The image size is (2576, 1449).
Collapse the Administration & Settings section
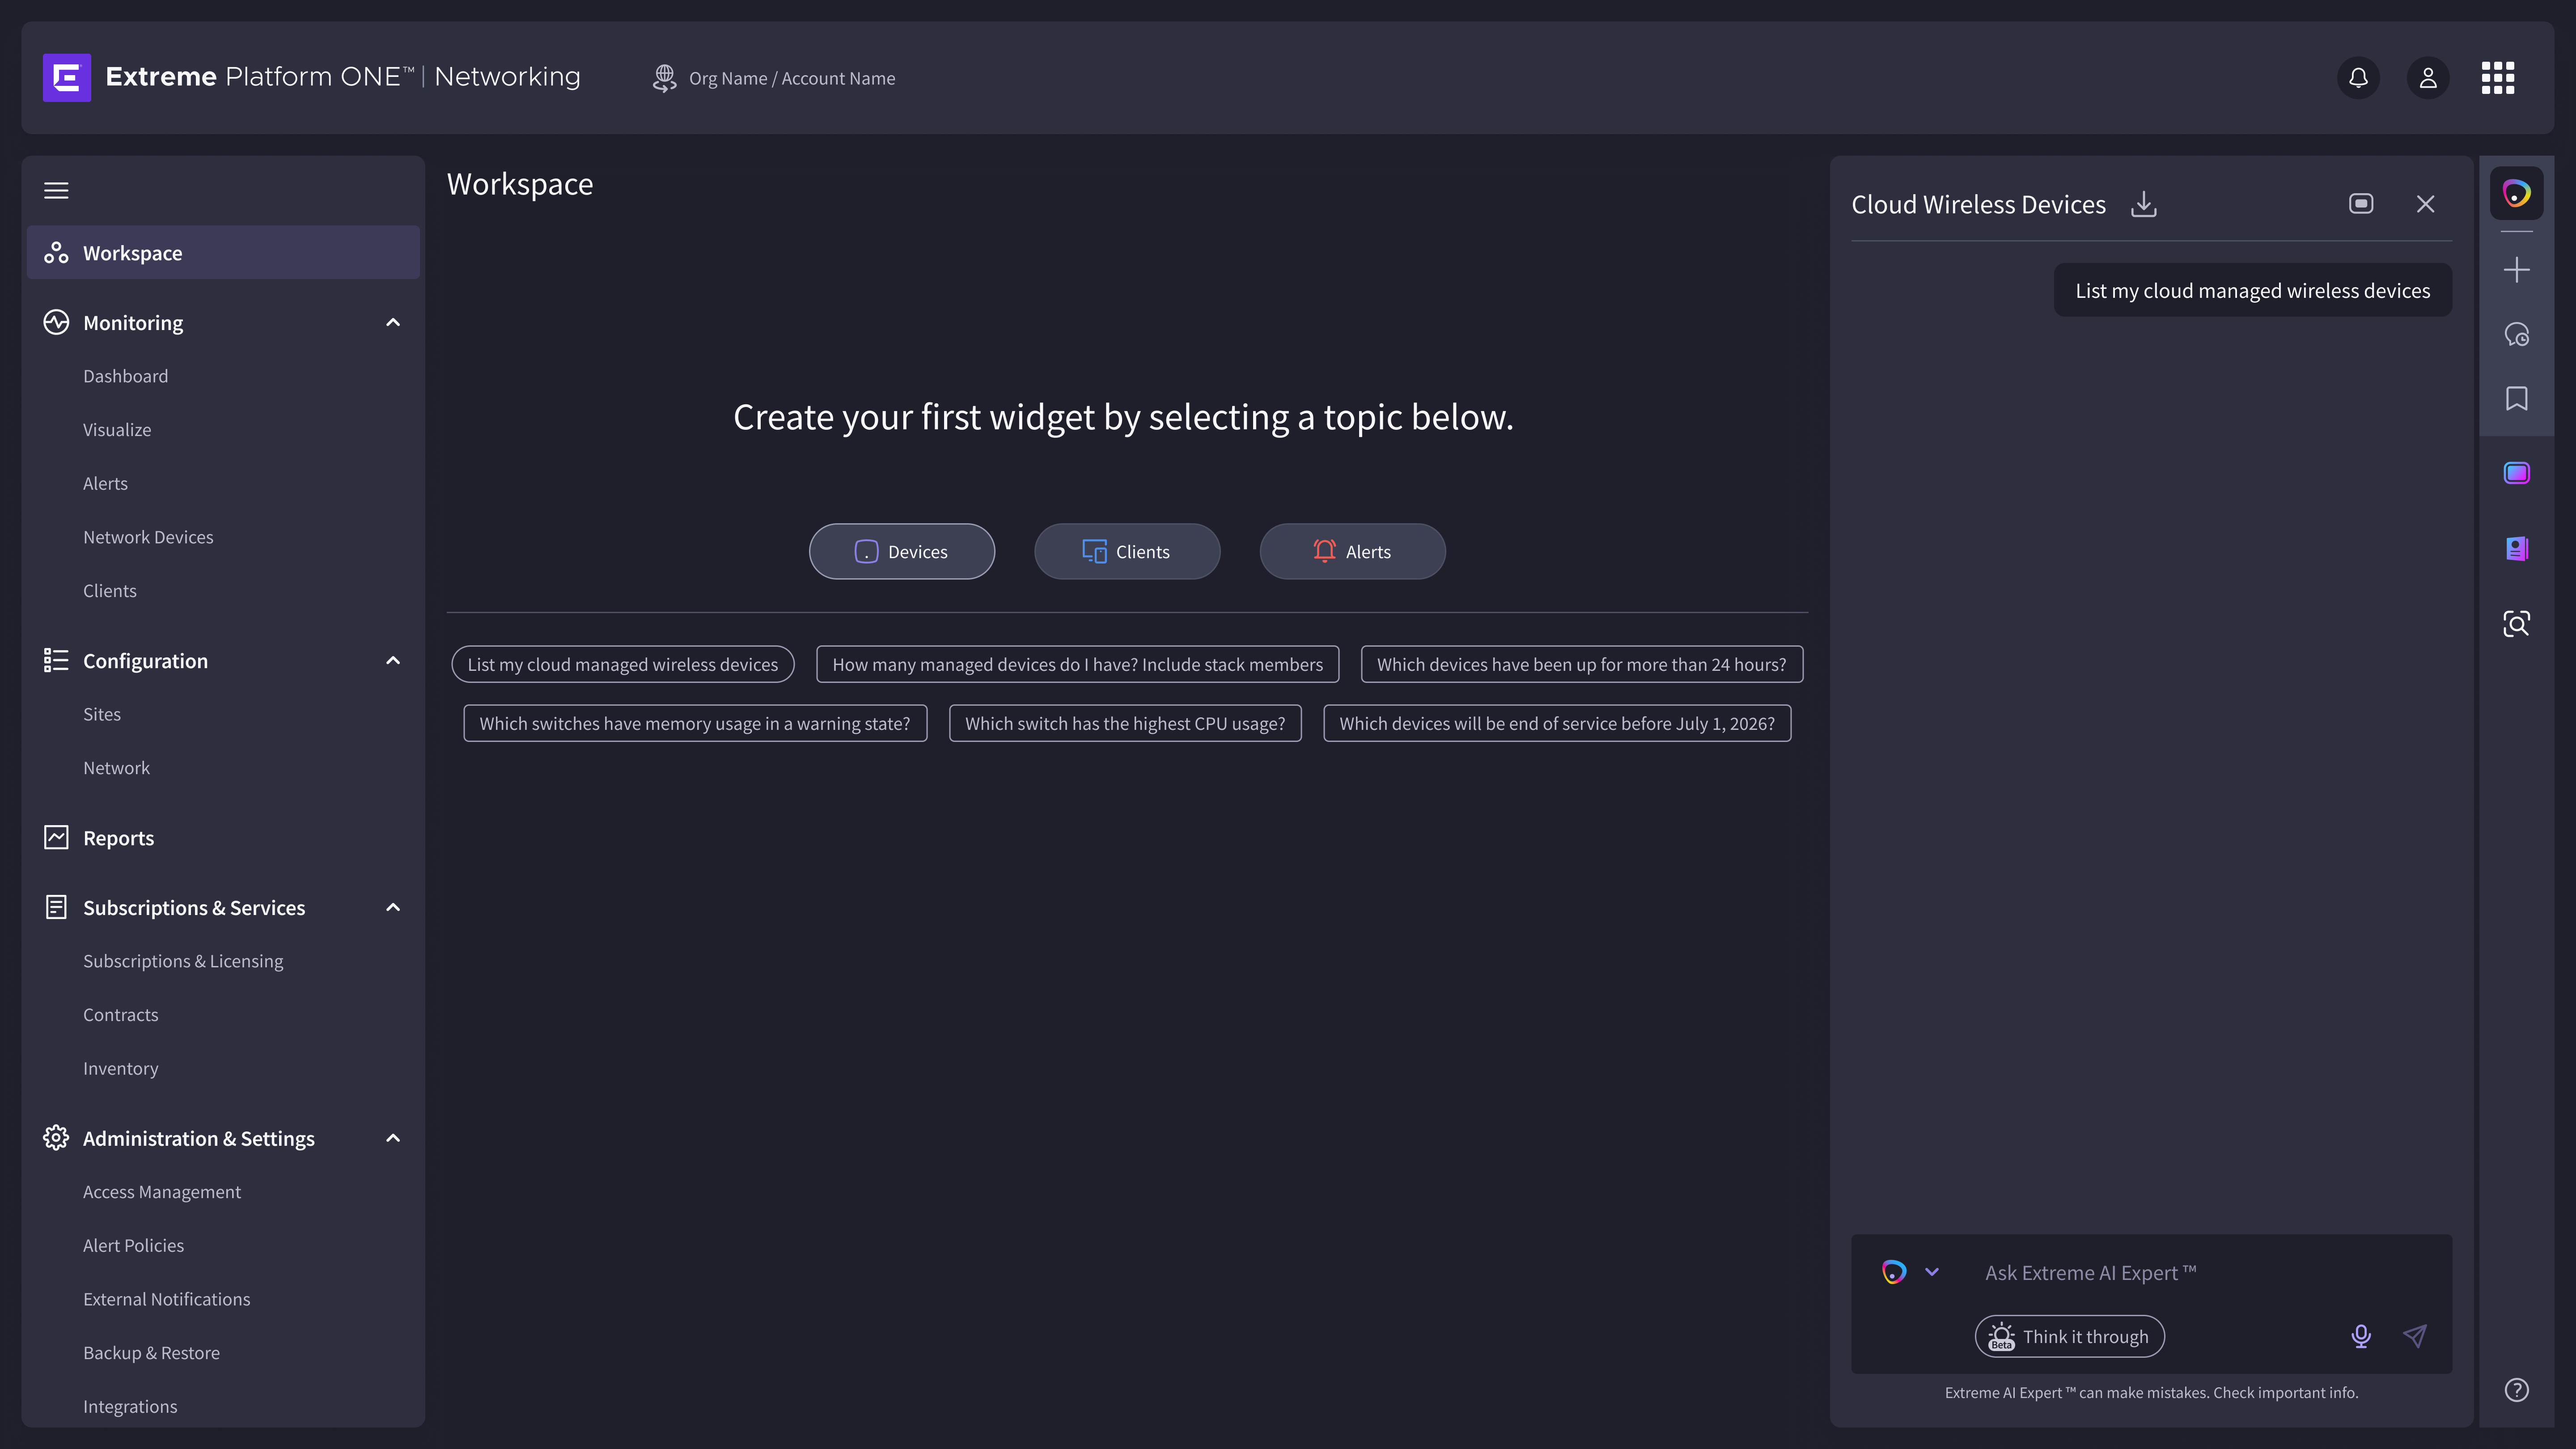pyautogui.click(x=393, y=1138)
